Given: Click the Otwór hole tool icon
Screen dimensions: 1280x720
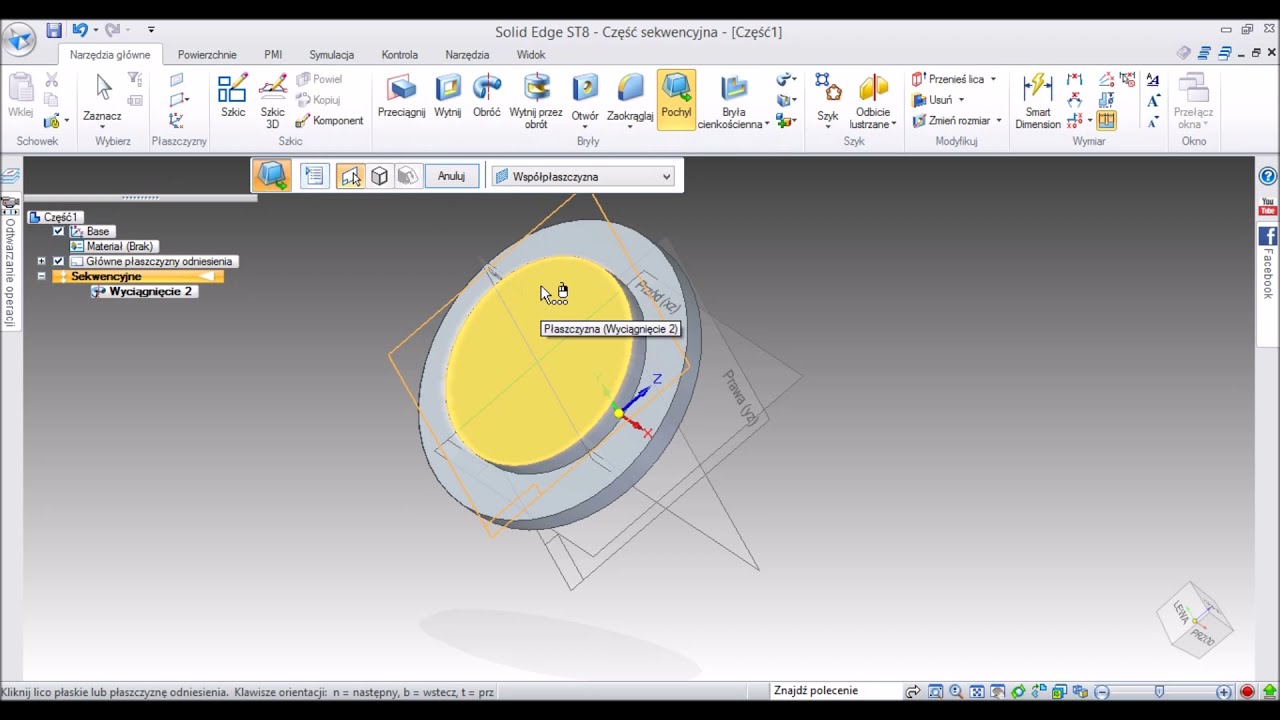Looking at the screenshot, I should point(585,88).
